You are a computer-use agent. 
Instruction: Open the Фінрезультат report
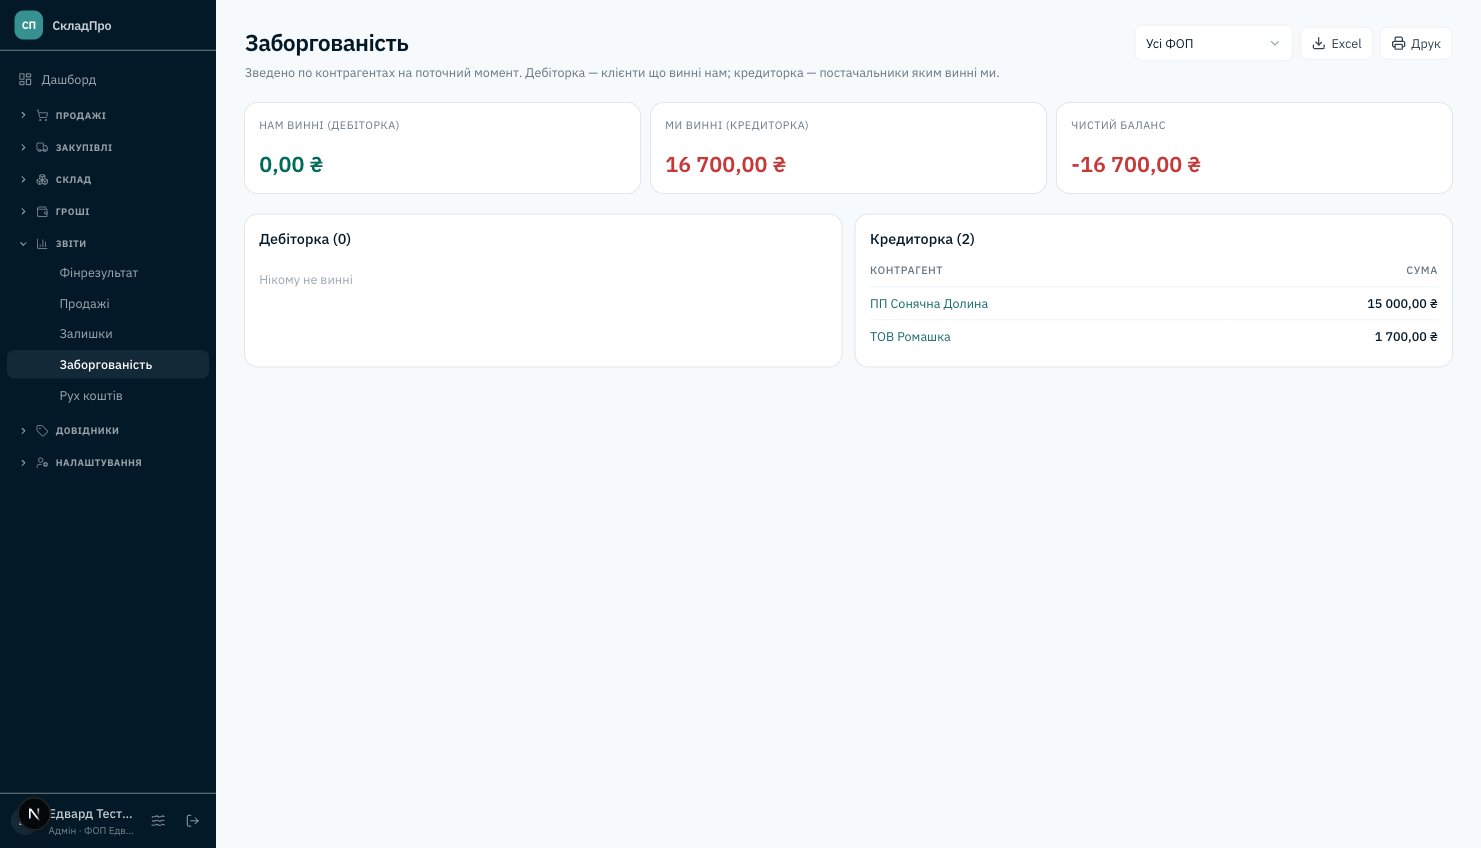108,272
